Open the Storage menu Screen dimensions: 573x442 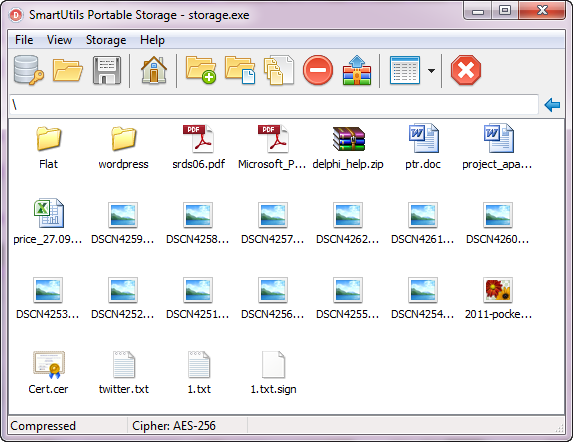[106, 40]
